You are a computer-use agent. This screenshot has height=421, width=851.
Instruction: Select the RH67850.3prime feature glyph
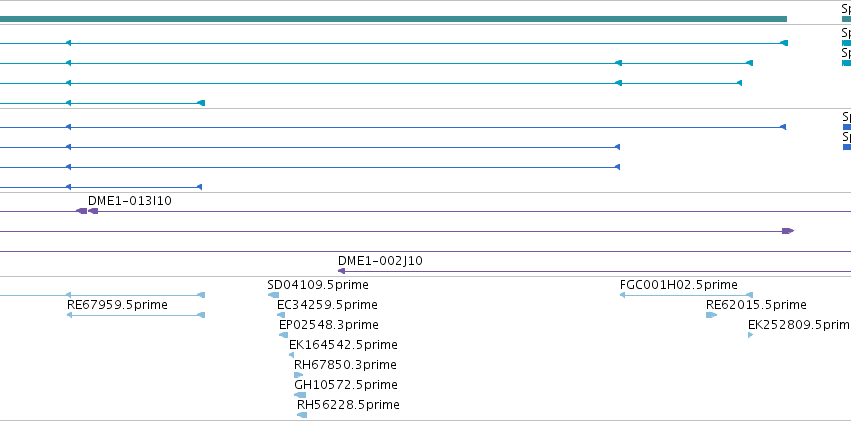click(x=299, y=375)
